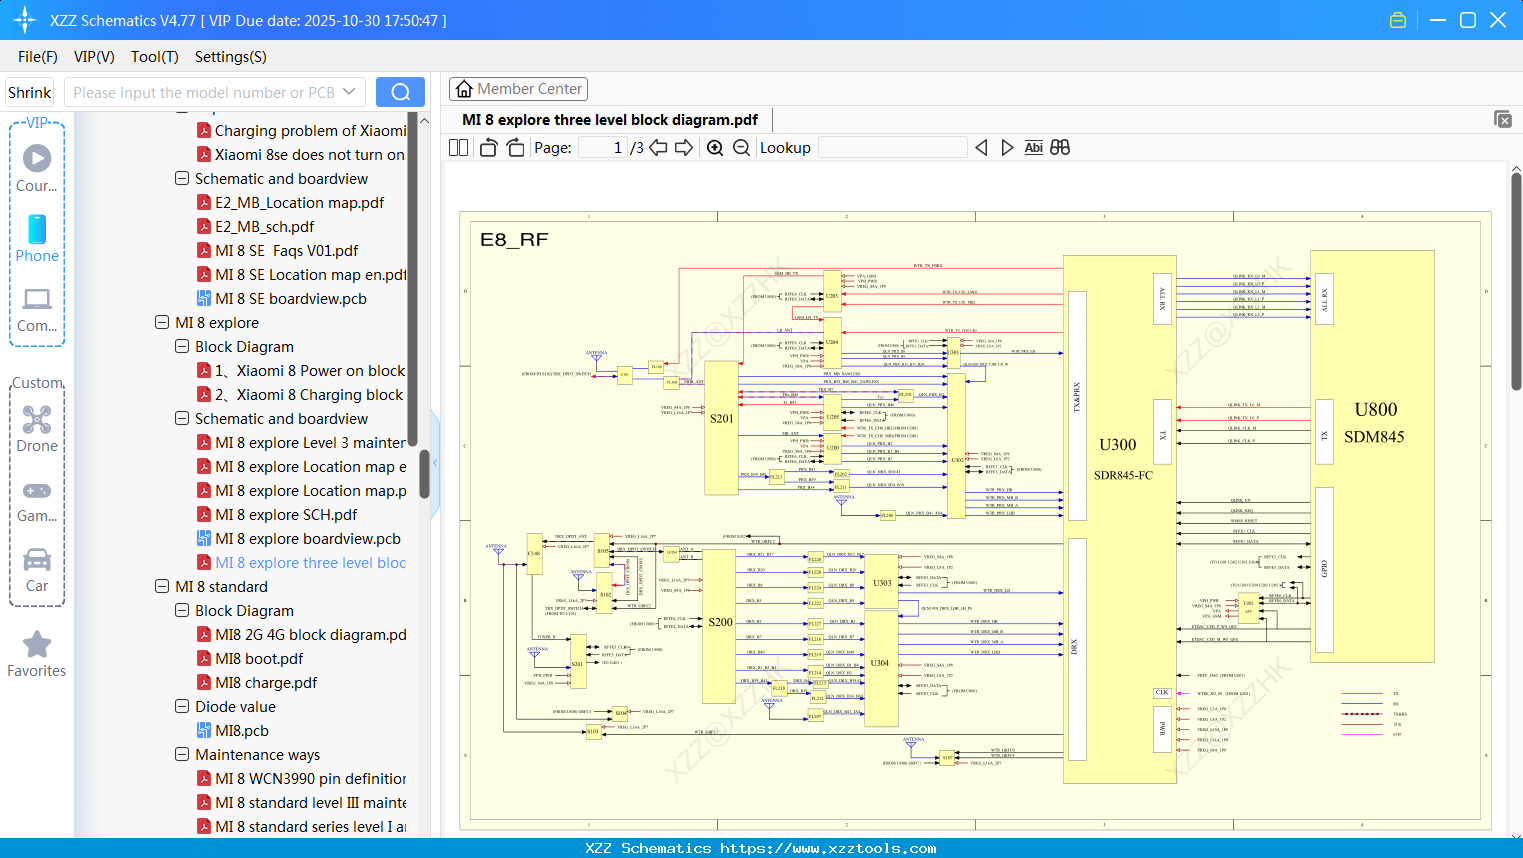Activate the zoom-out tool
The image size is (1523, 858).
point(740,147)
